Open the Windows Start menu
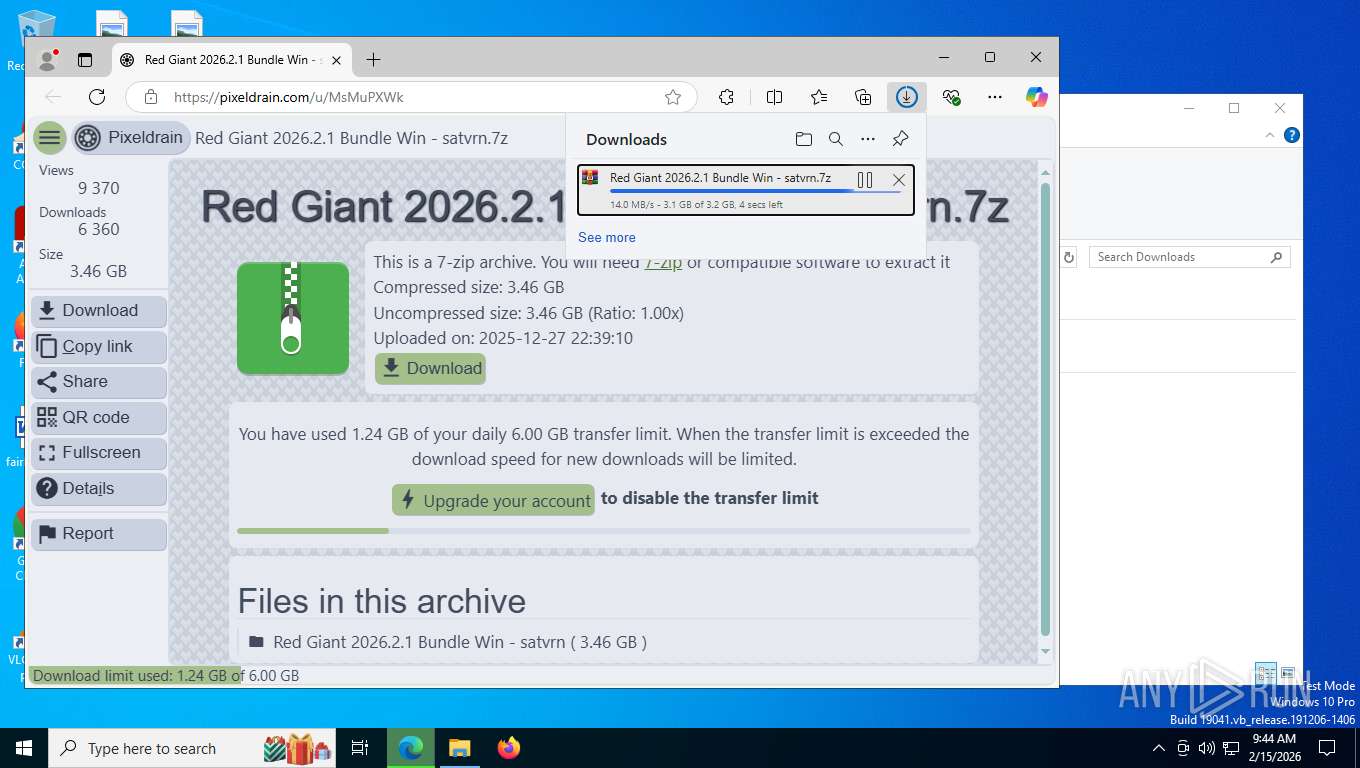This screenshot has width=1360, height=768. coord(24,748)
